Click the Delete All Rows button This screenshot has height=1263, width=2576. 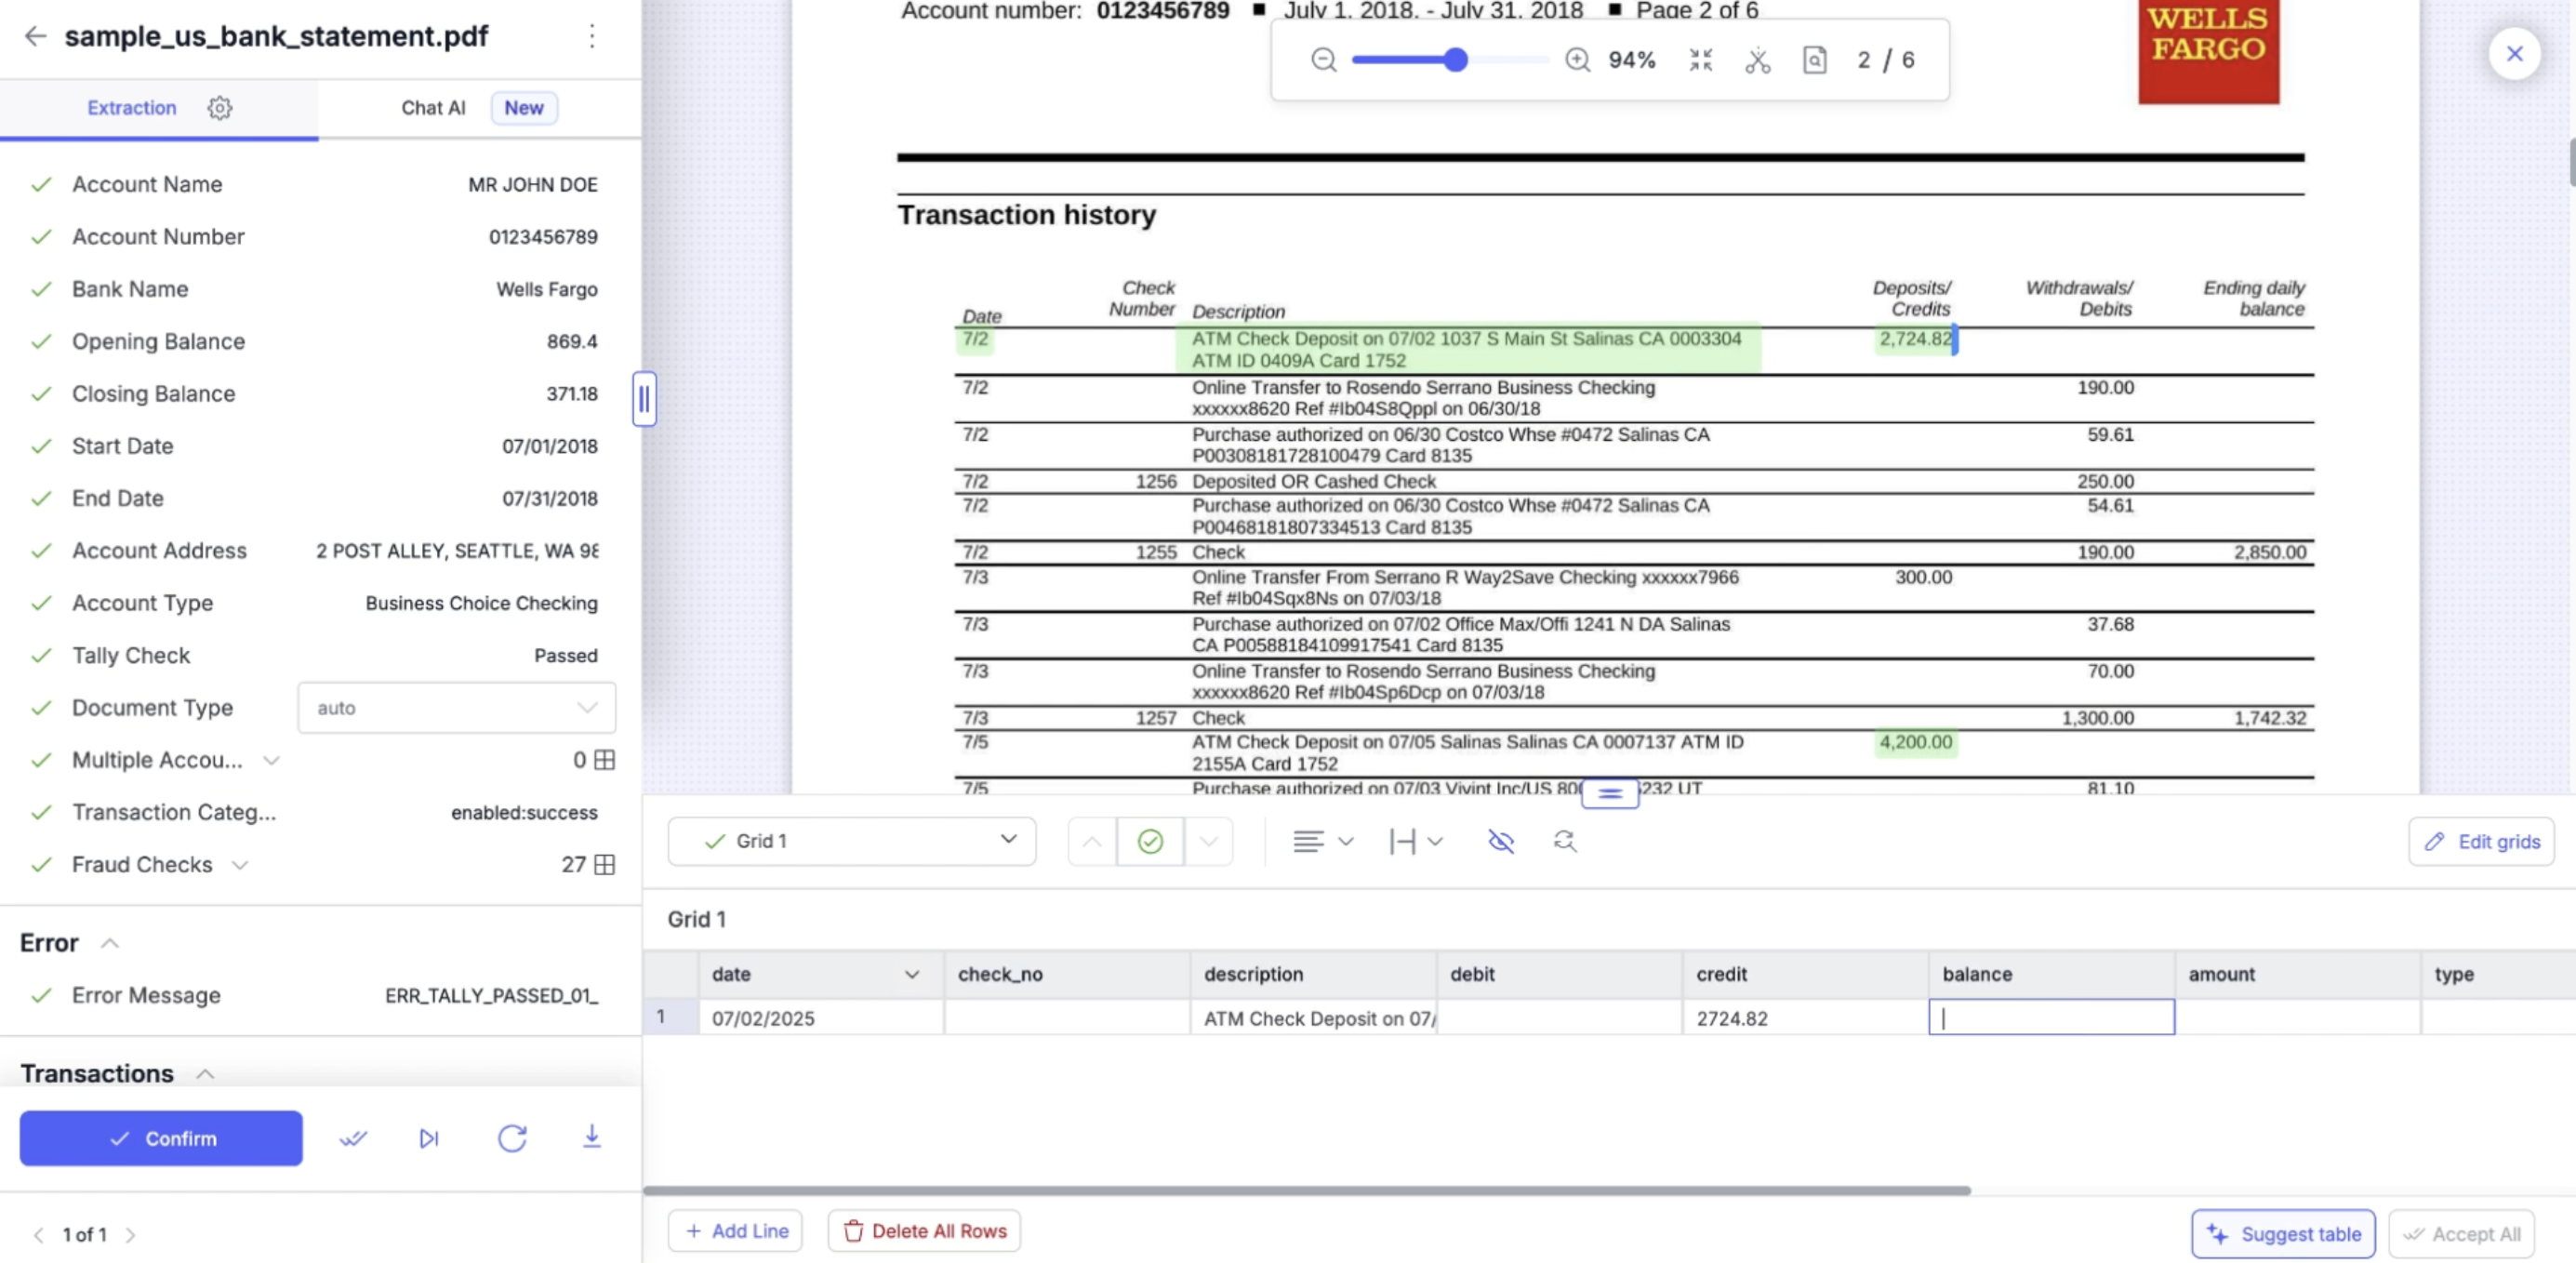point(924,1231)
